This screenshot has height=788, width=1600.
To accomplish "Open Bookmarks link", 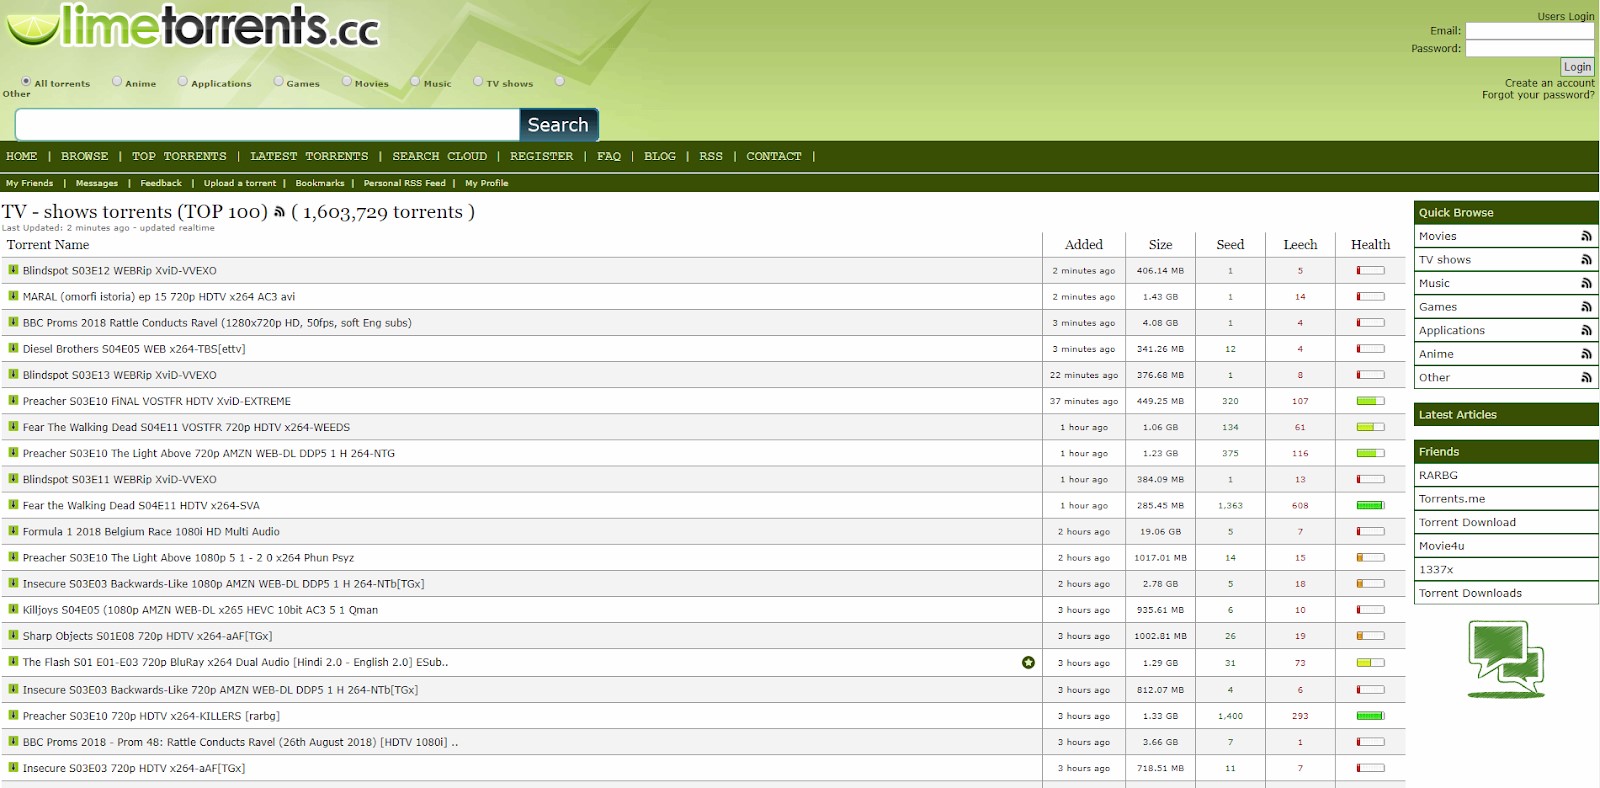I will click(x=320, y=183).
